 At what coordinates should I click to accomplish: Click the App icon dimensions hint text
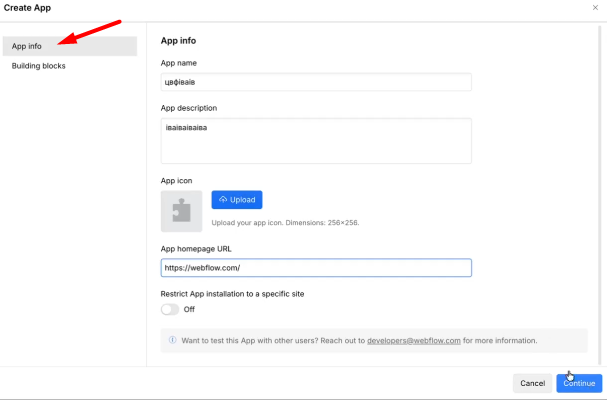[x=285, y=222]
